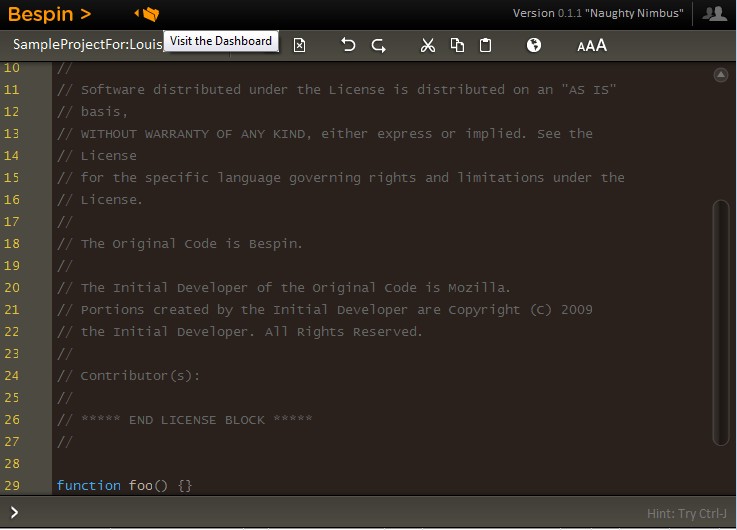This screenshot has width=737, height=530.
Task: Click the collaboration users icon
Action: [714, 14]
